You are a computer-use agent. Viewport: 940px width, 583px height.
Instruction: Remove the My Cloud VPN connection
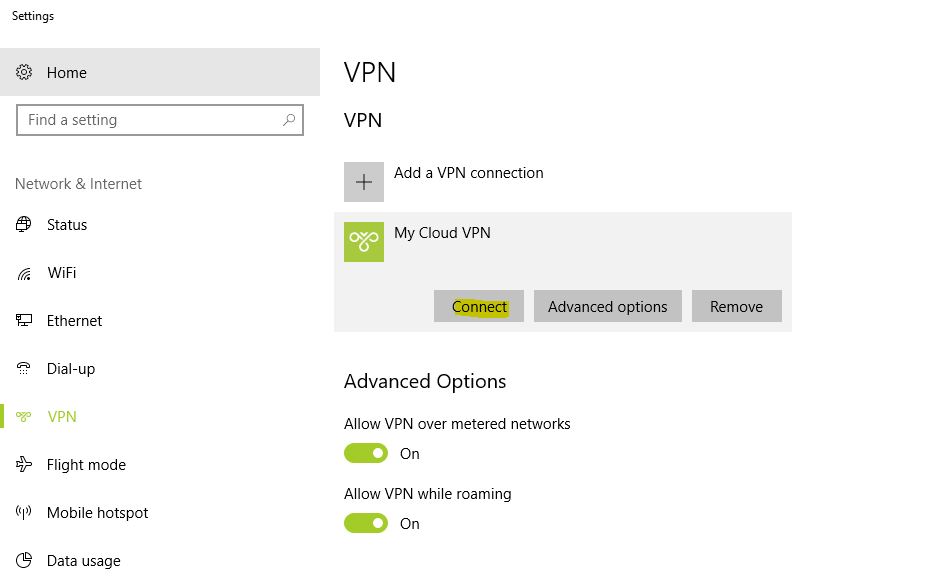736,306
